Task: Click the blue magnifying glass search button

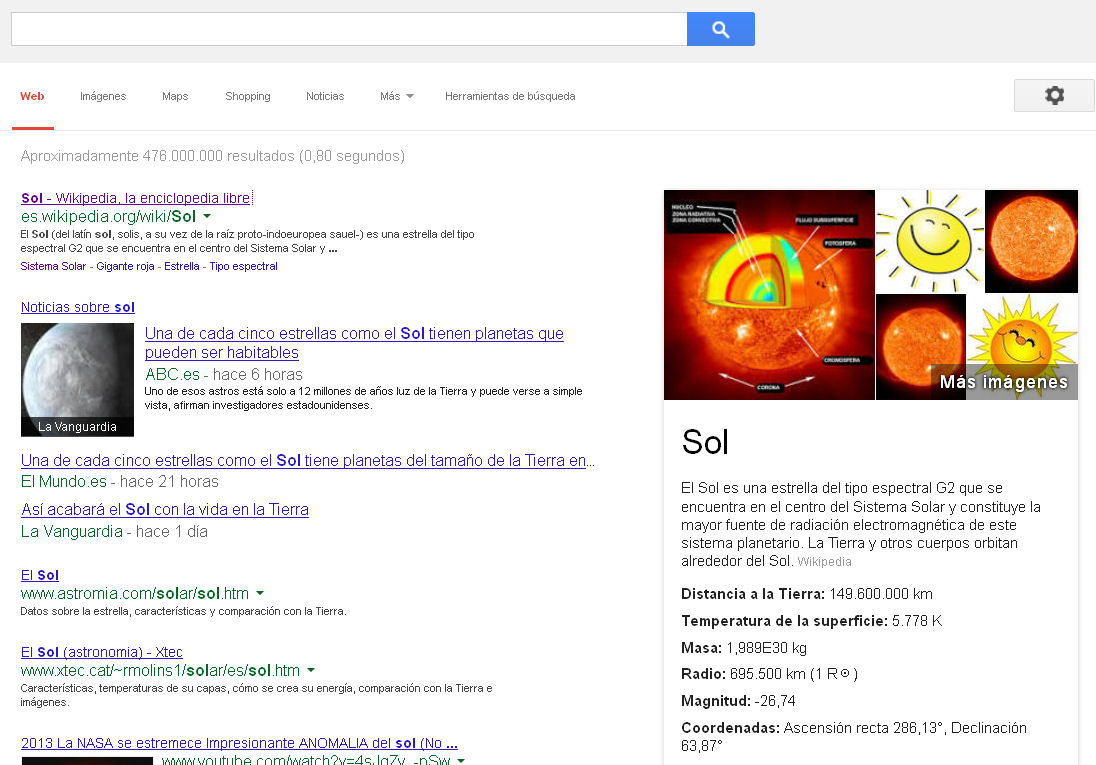Action: pyautogui.click(x=720, y=29)
